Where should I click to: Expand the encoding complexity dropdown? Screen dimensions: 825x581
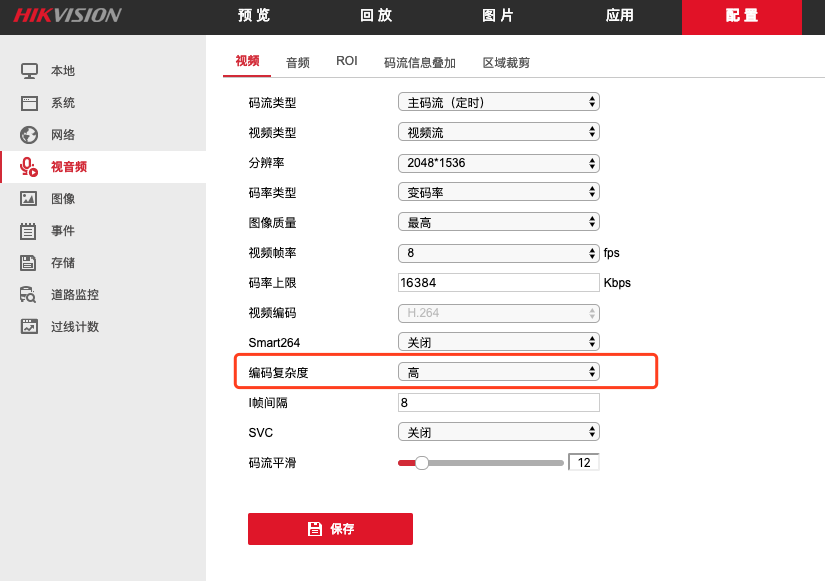coord(498,372)
